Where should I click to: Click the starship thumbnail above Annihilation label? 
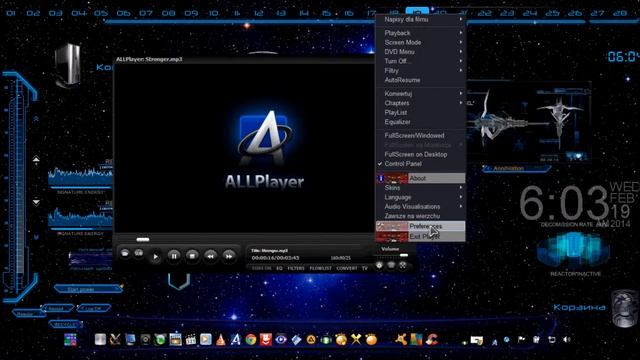coord(529,122)
